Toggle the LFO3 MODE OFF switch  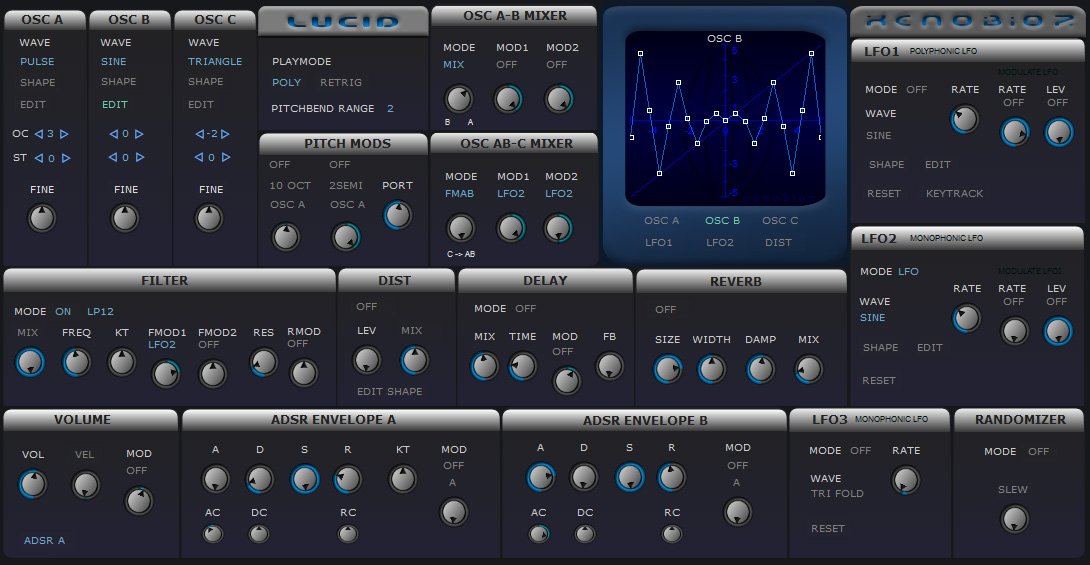[x=860, y=450]
